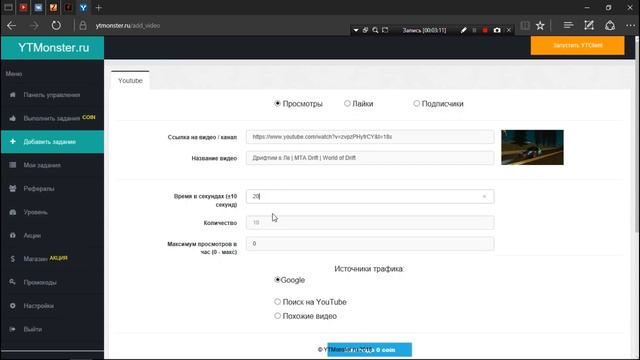
Task: Click the ytmonster.ru address bar
Action: click(128, 25)
